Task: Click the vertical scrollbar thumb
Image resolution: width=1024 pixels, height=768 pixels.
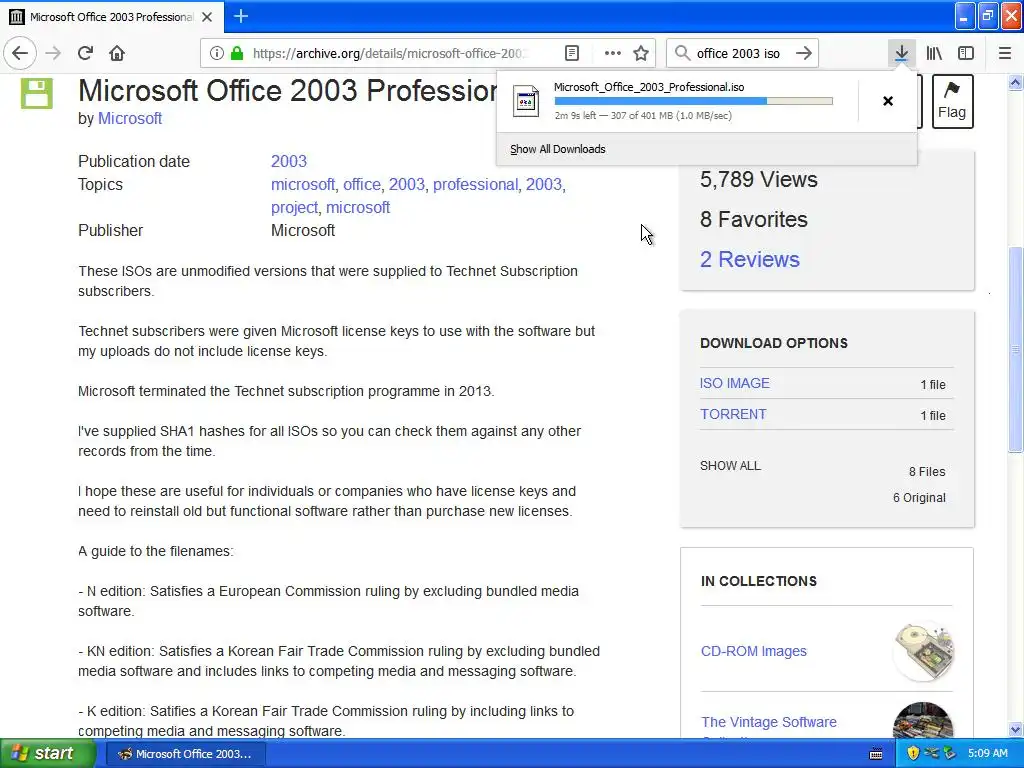Action: (x=1015, y=349)
